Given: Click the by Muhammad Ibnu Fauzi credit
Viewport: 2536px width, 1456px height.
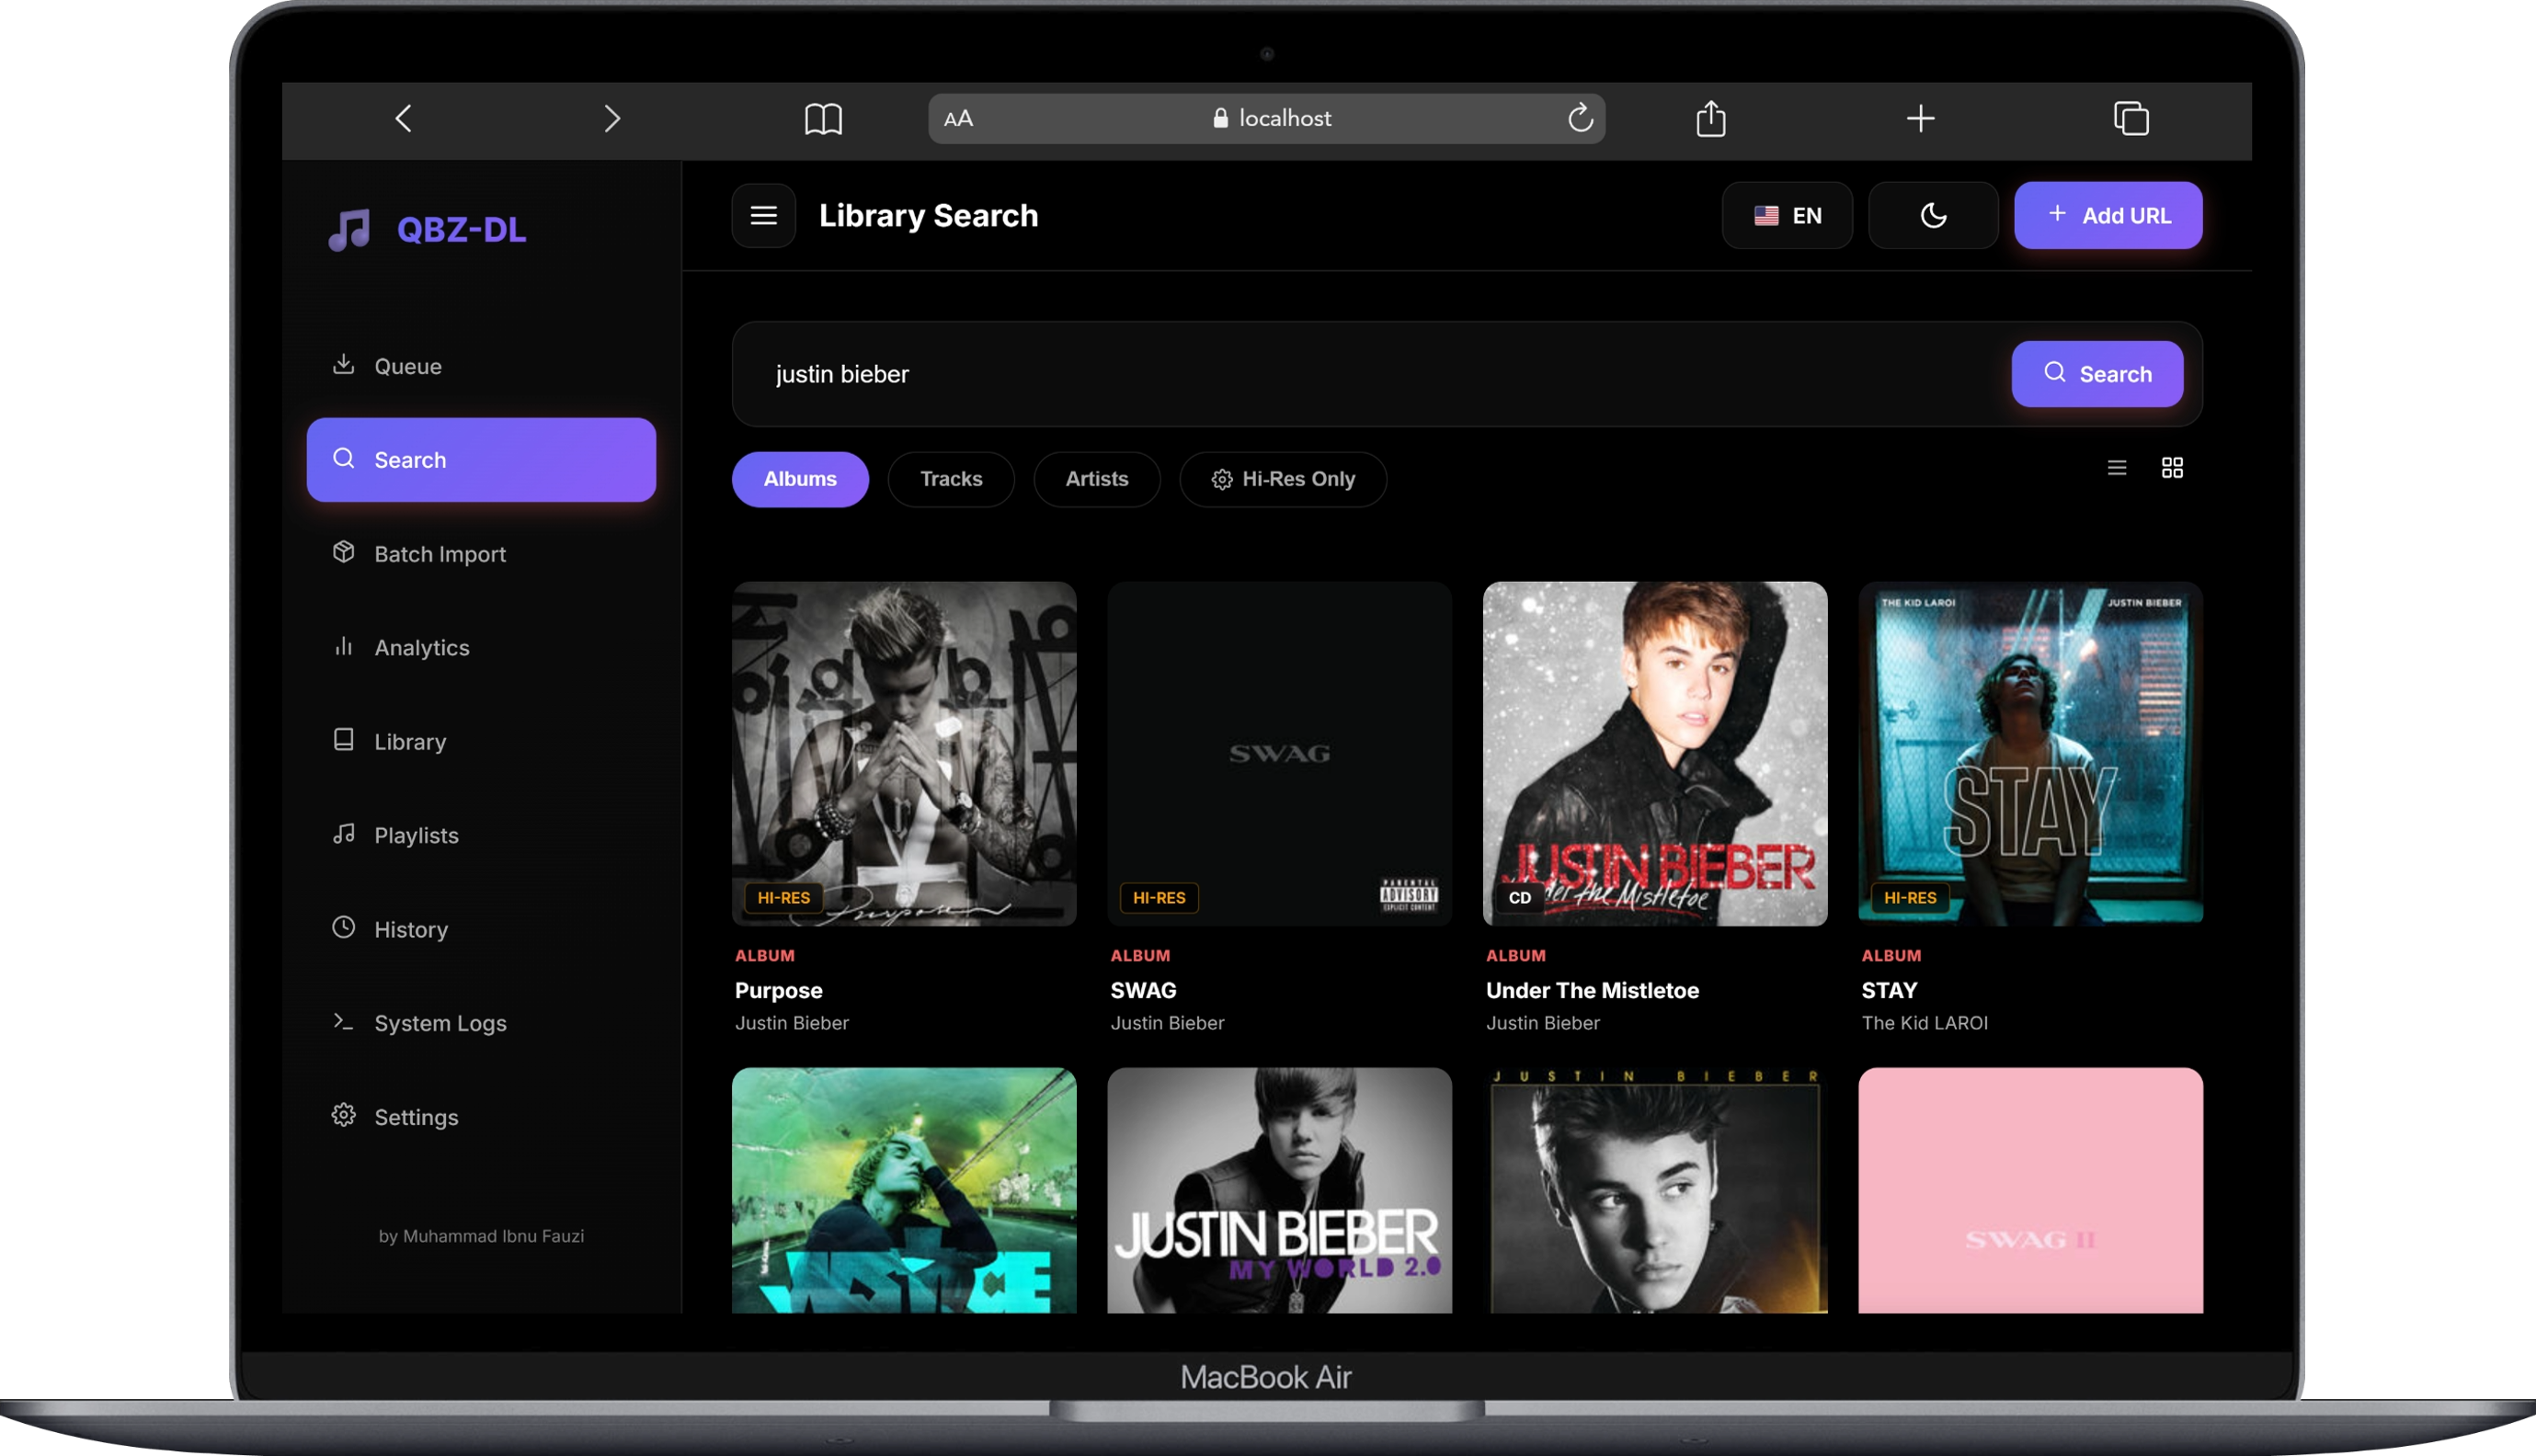Looking at the screenshot, I should click(481, 1236).
